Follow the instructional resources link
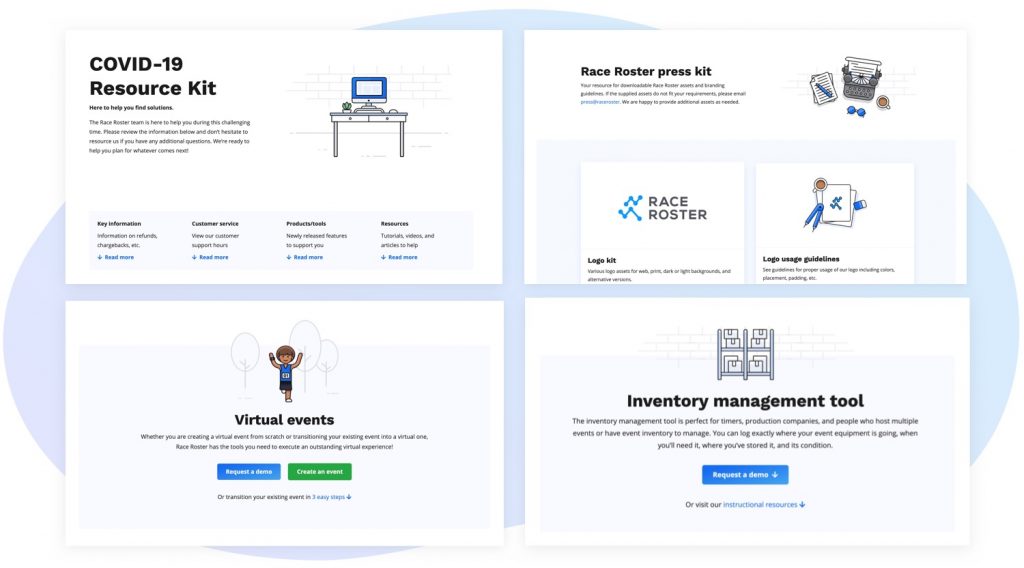 click(x=763, y=505)
